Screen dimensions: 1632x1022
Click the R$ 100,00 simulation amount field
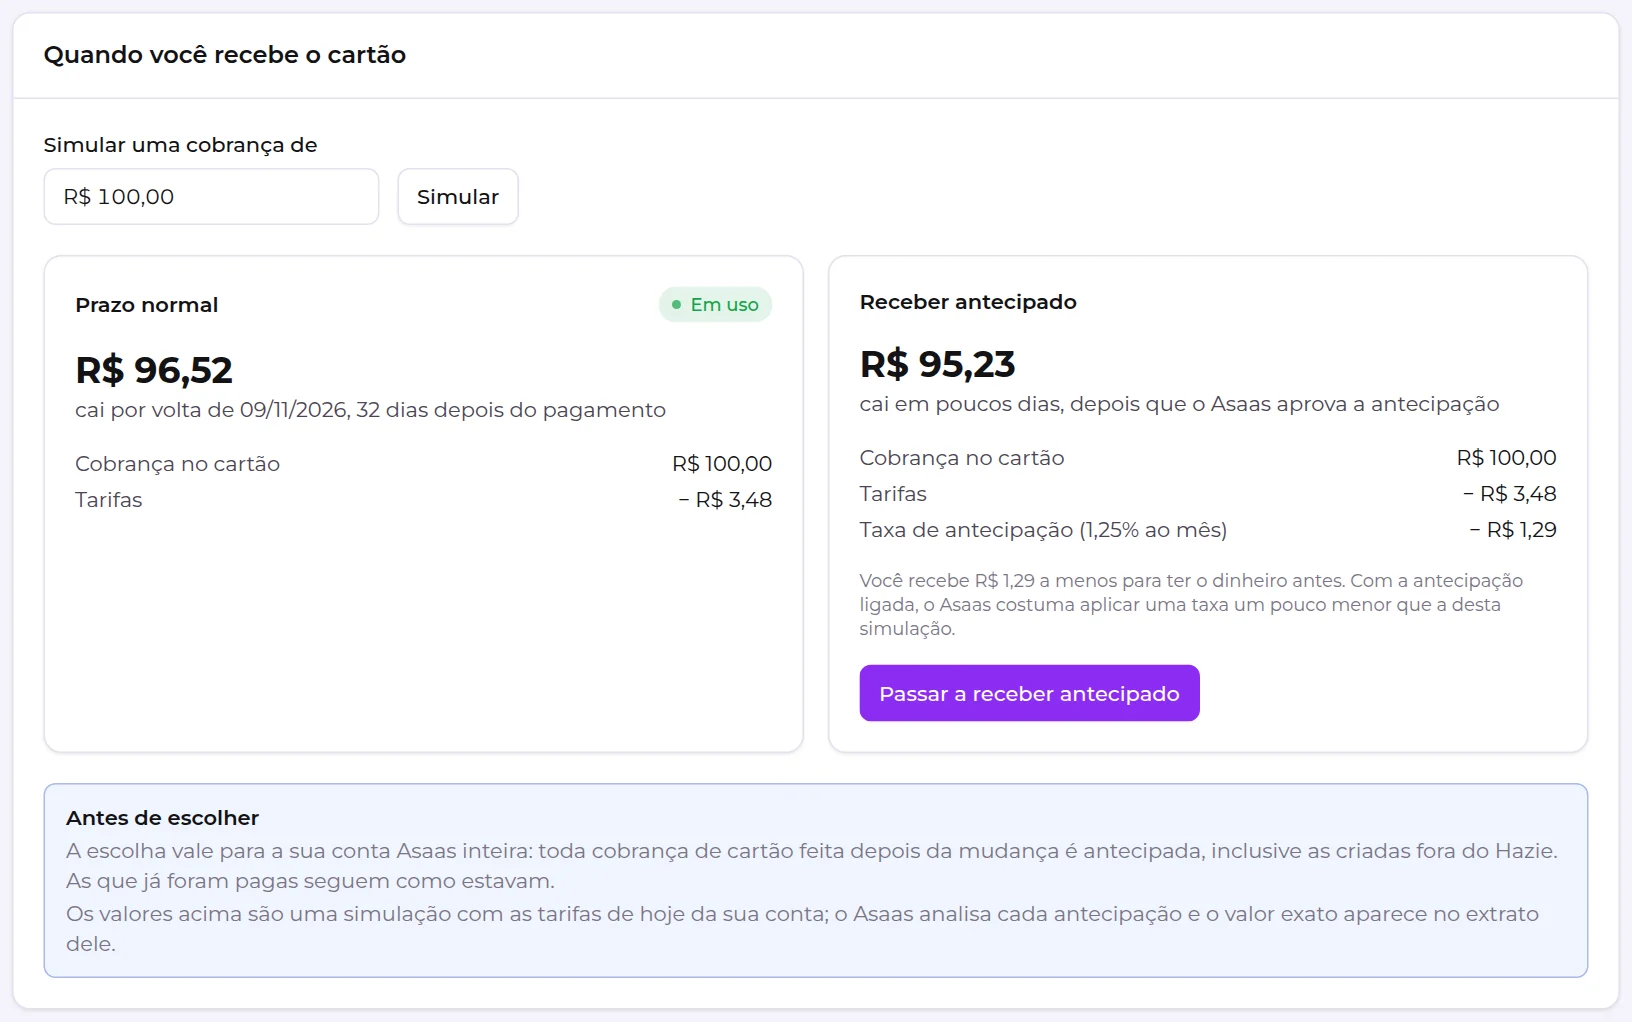pyautogui.click(x=211, y=197)
